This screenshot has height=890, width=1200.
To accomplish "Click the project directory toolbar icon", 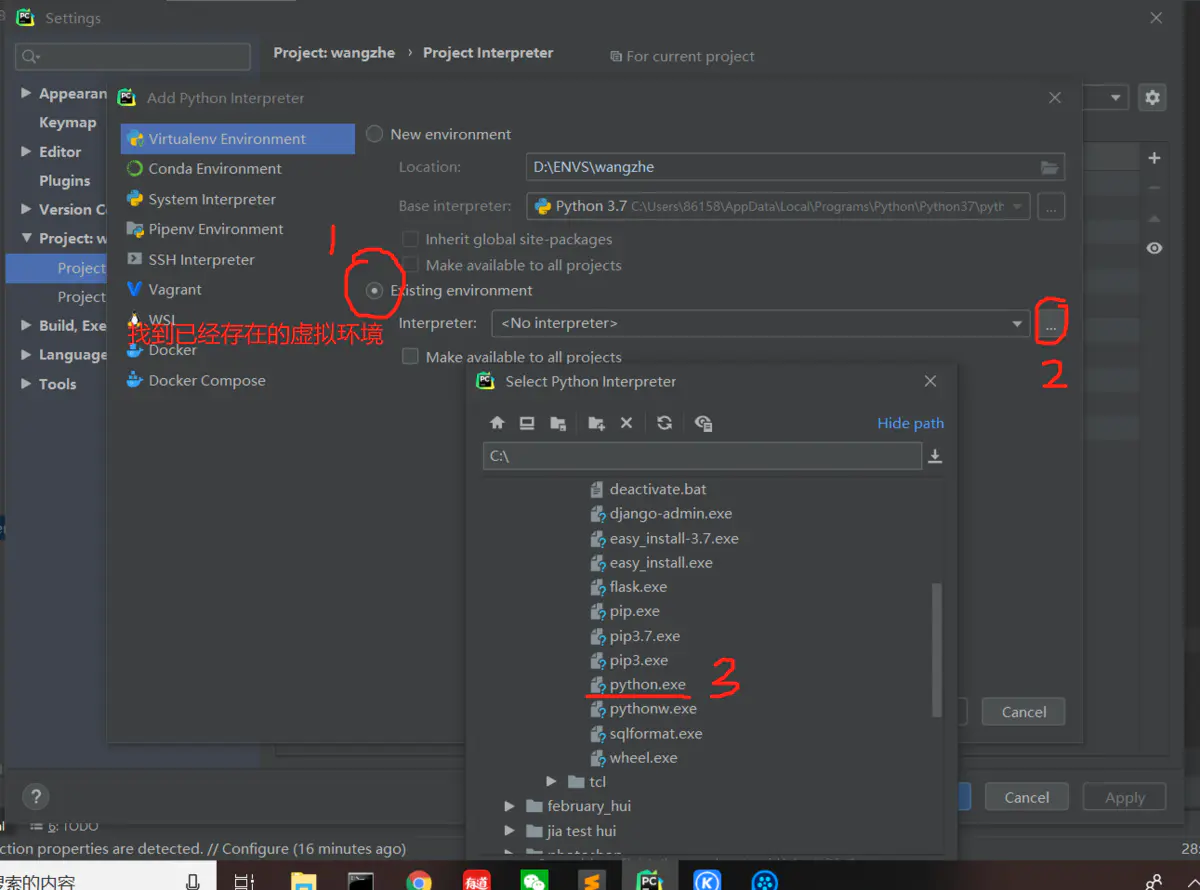I will (558, 423).
